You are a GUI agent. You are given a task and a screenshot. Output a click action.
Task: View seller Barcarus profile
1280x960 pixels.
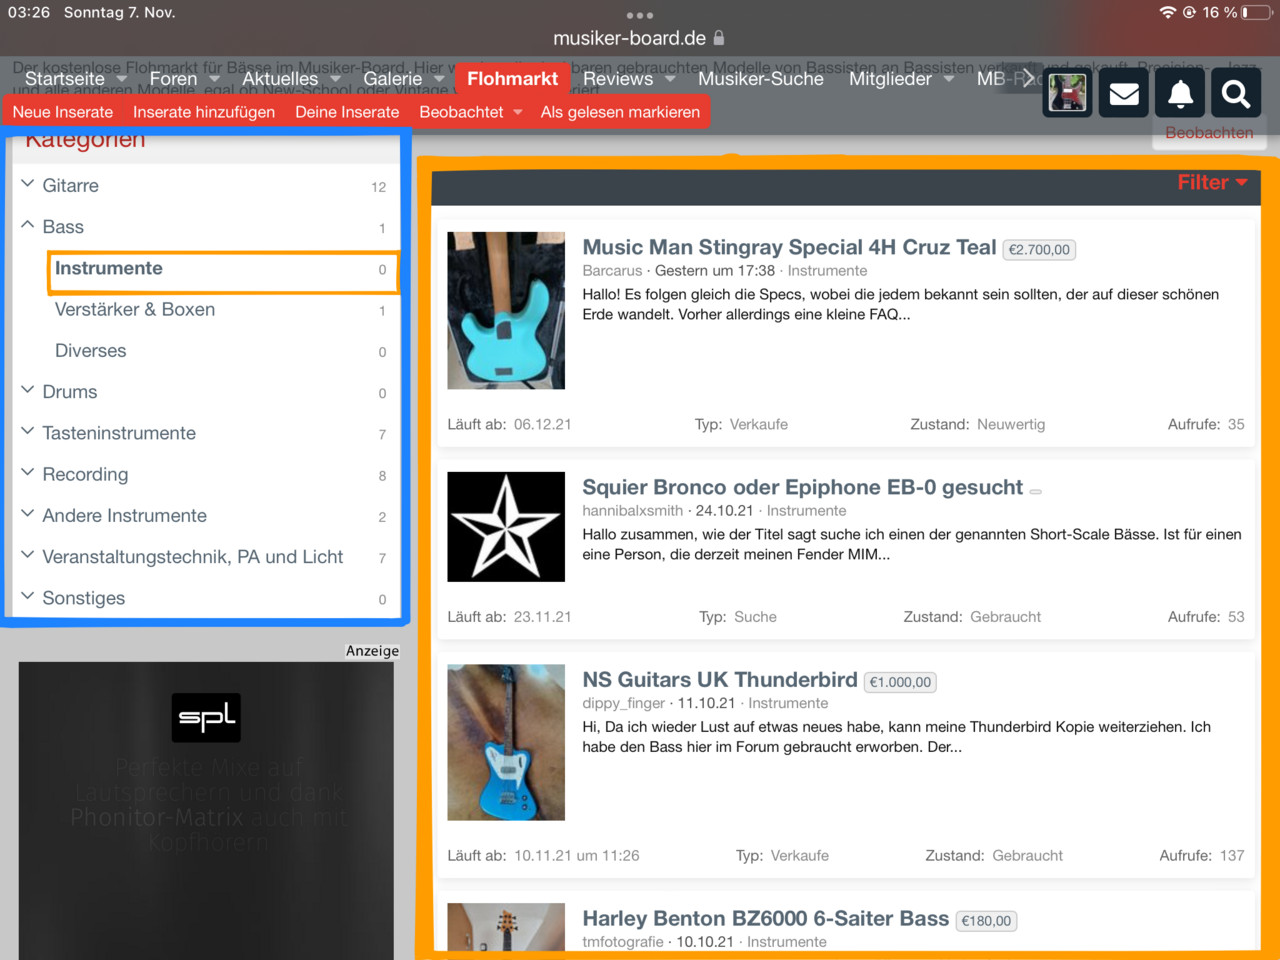tap(612, 271)
